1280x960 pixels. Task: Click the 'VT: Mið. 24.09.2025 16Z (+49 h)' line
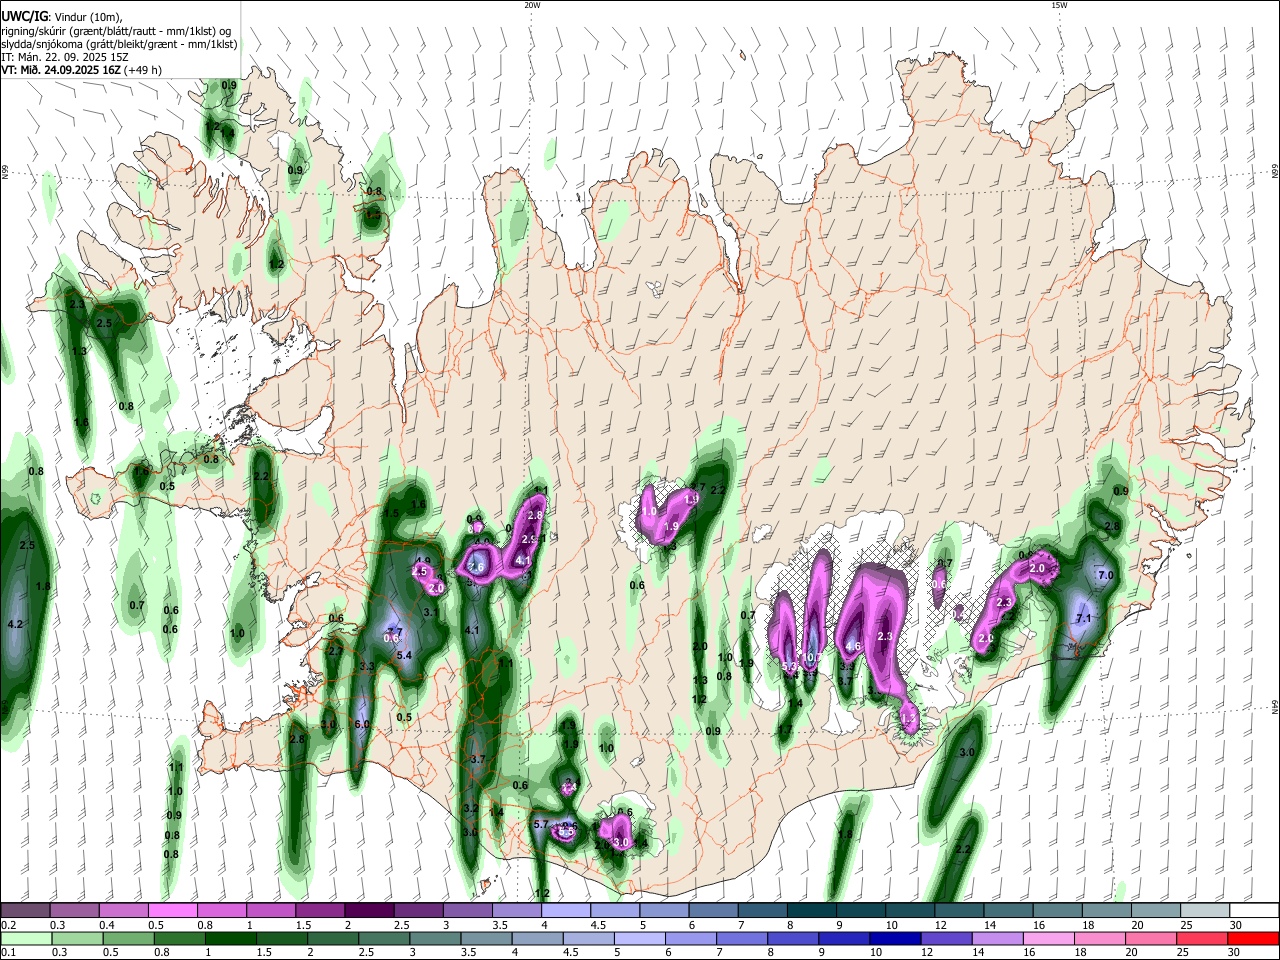[x=81, y=70]
